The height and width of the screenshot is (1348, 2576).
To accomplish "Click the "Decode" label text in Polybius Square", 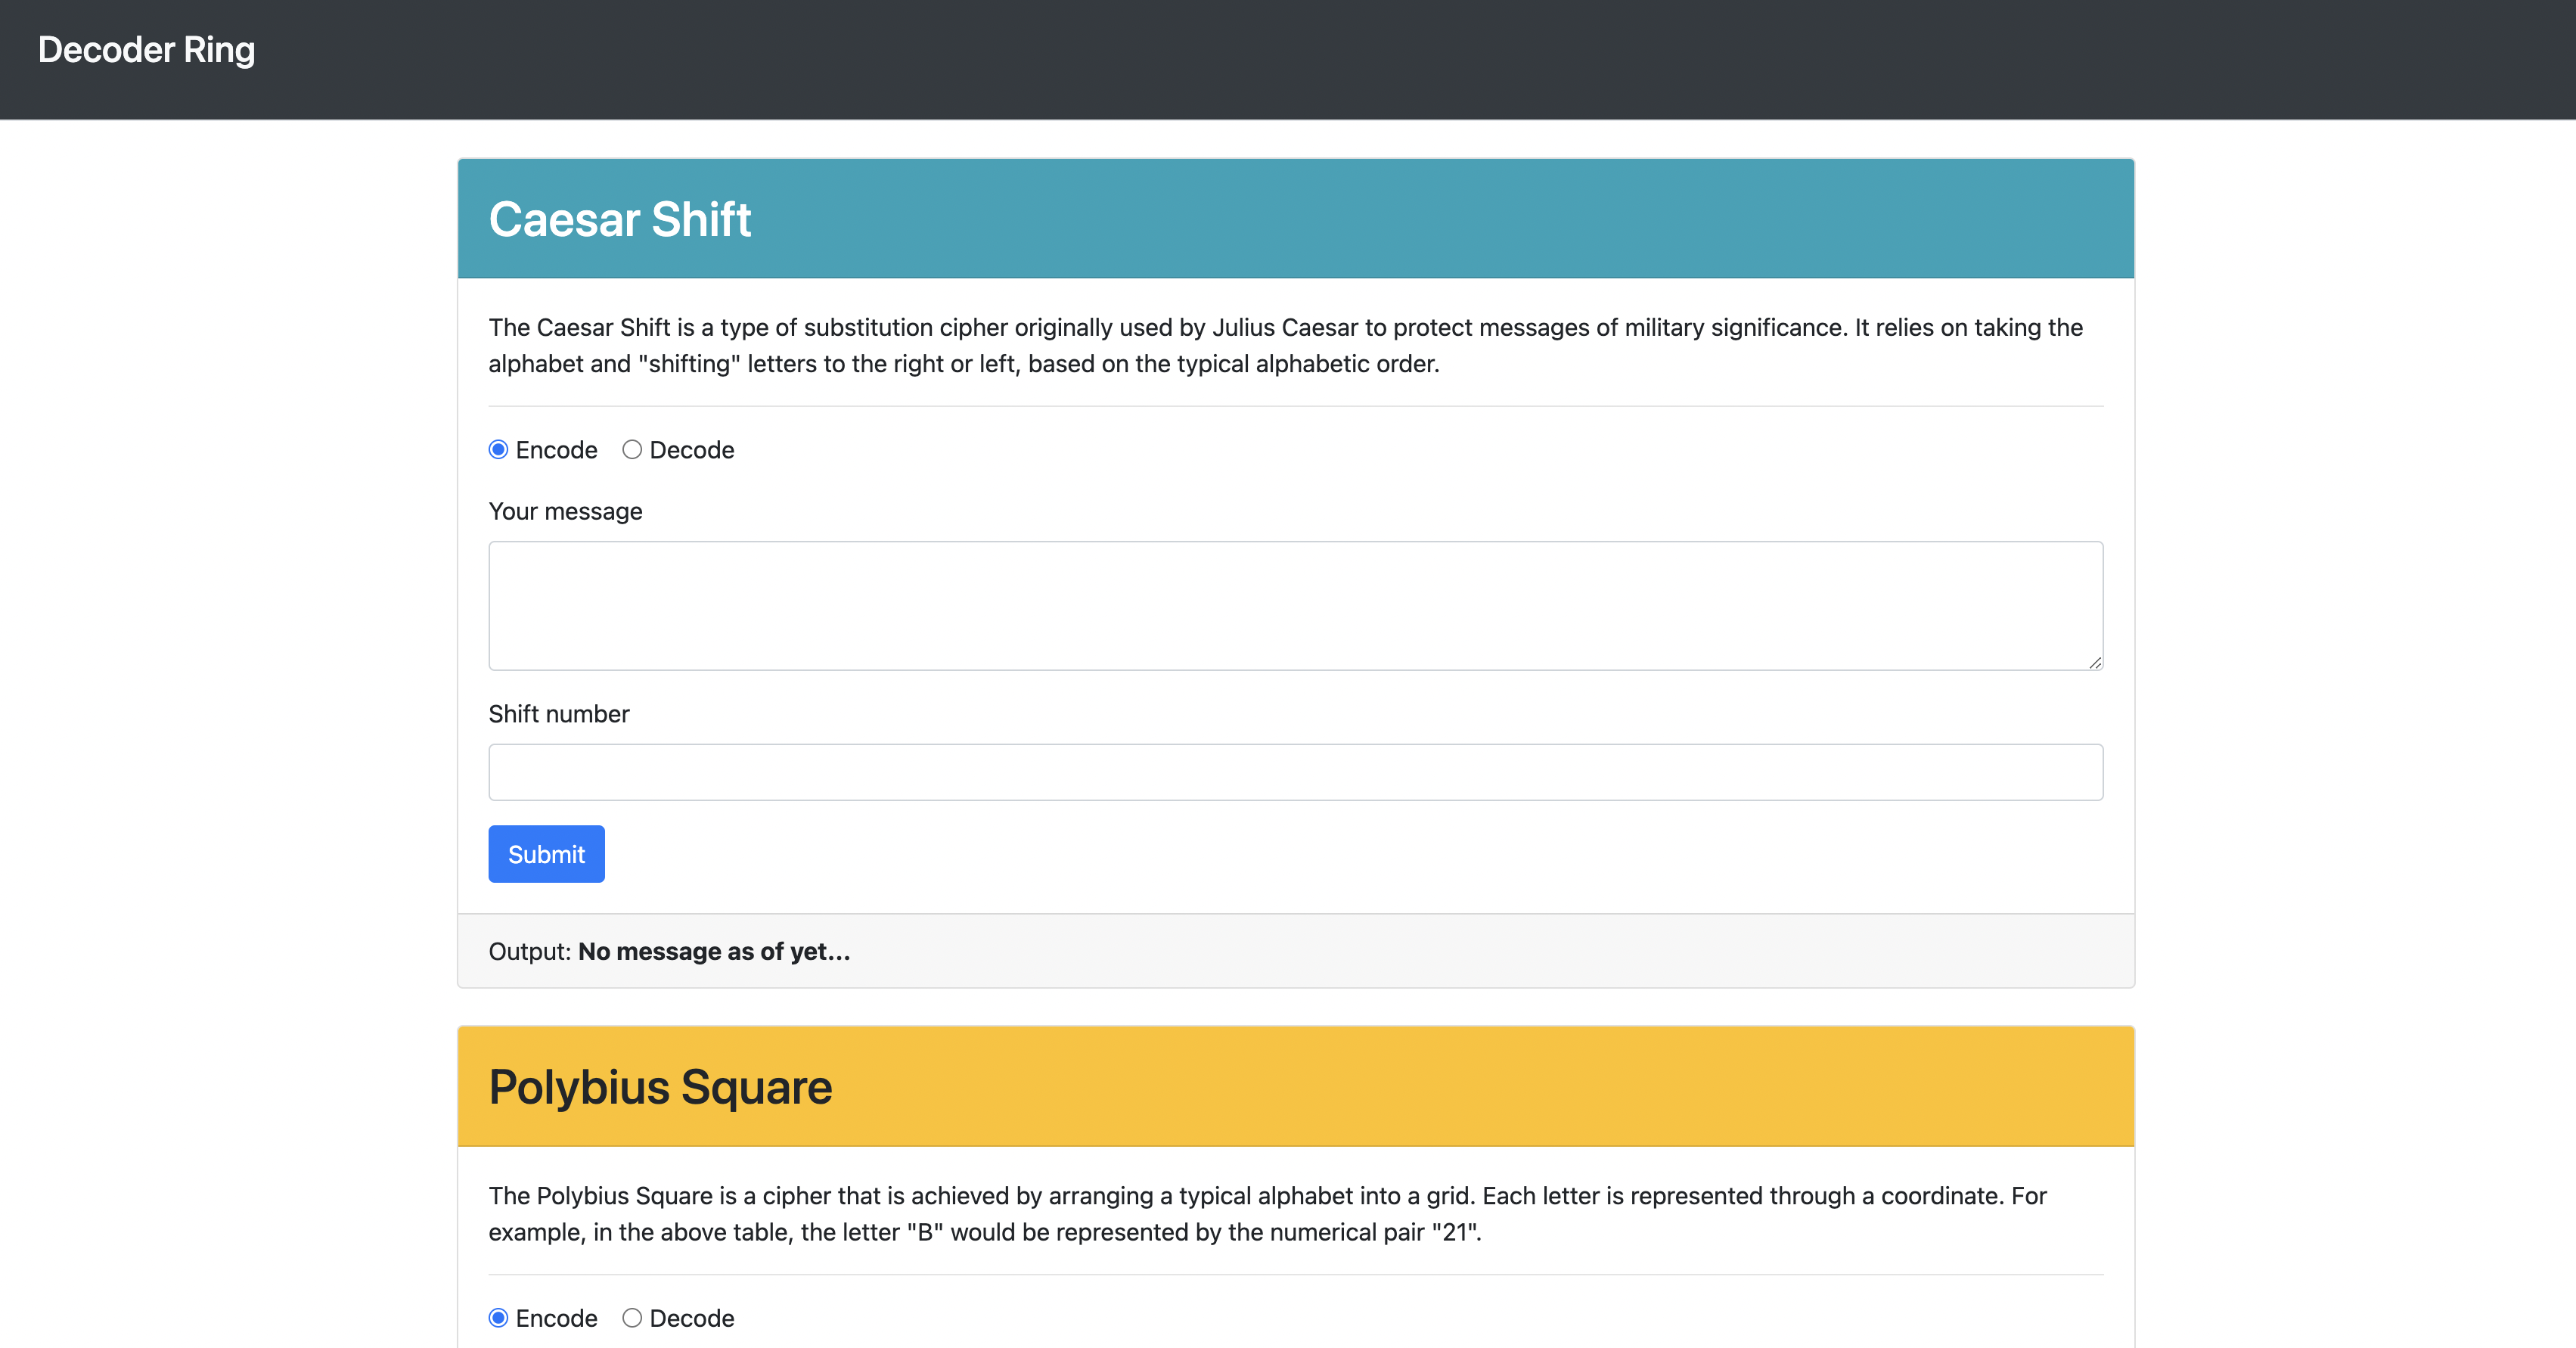I will click(x=692, y=1318).
